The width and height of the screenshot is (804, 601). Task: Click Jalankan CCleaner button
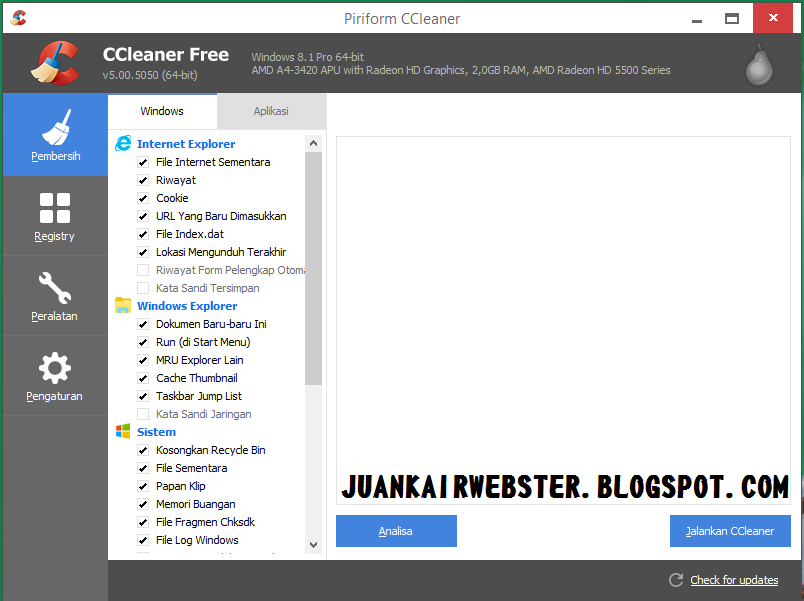[x=730, y=531]
